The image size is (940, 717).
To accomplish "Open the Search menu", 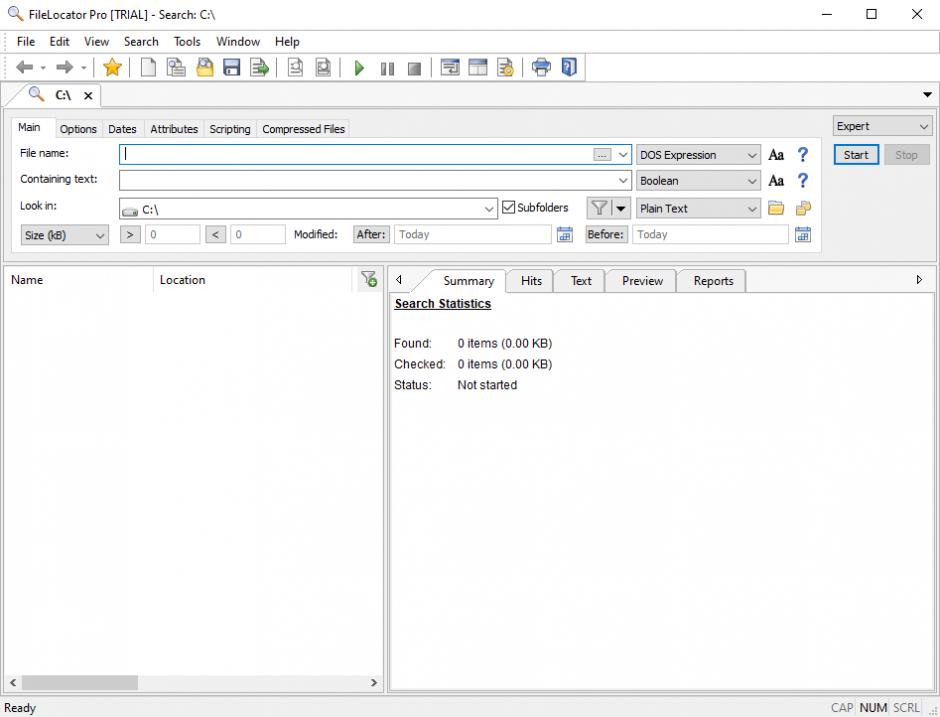I will pyautogui.click(x=141, y=41).
